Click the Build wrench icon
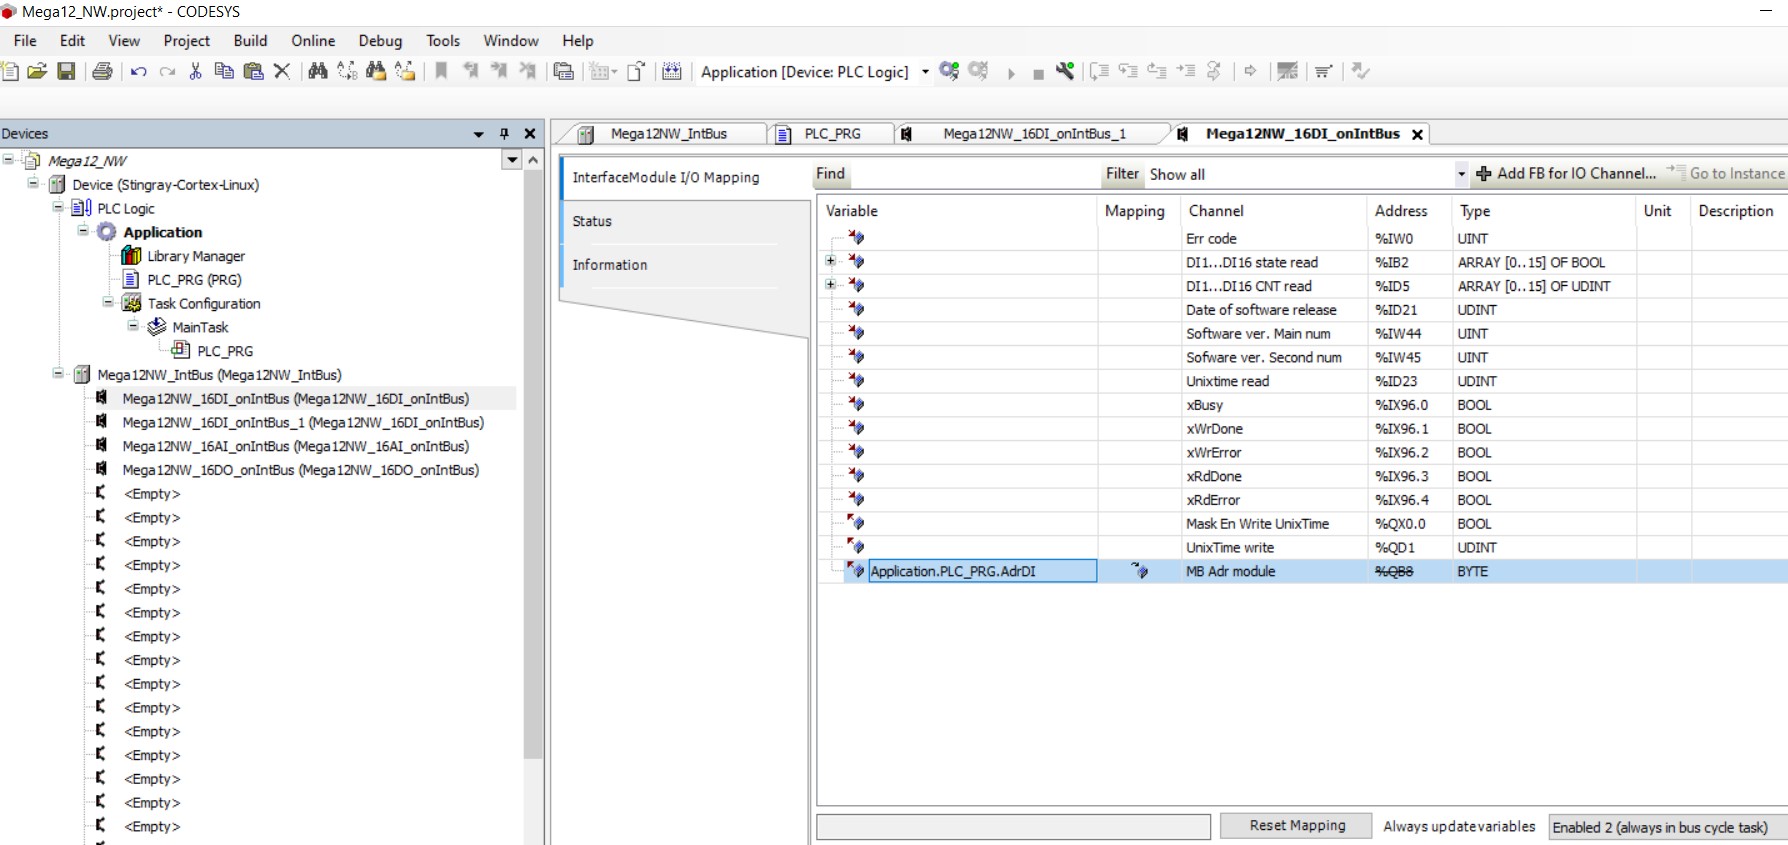The width and height of the screenshot is (1788, 845). coord(1065,71)
